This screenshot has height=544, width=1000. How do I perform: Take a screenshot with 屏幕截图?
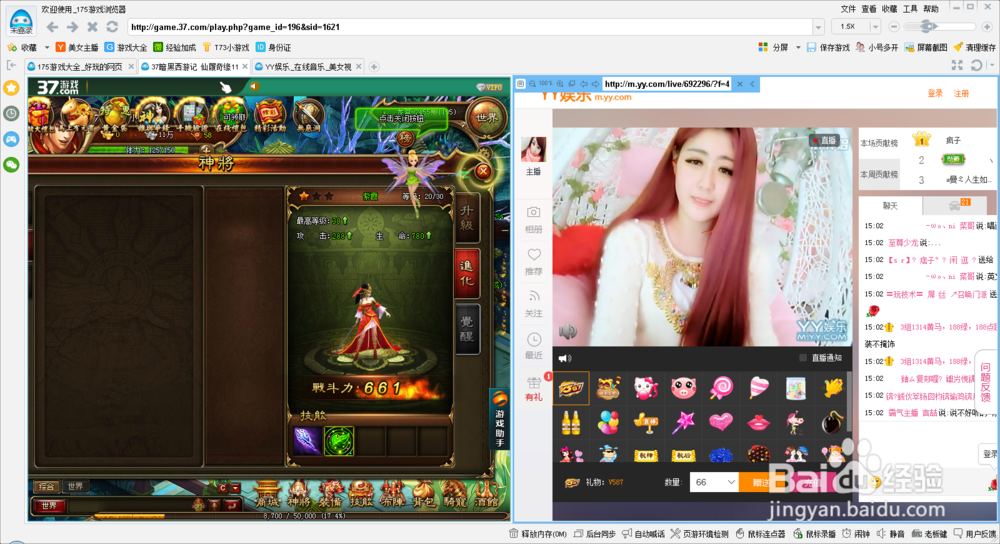(926, 47)
